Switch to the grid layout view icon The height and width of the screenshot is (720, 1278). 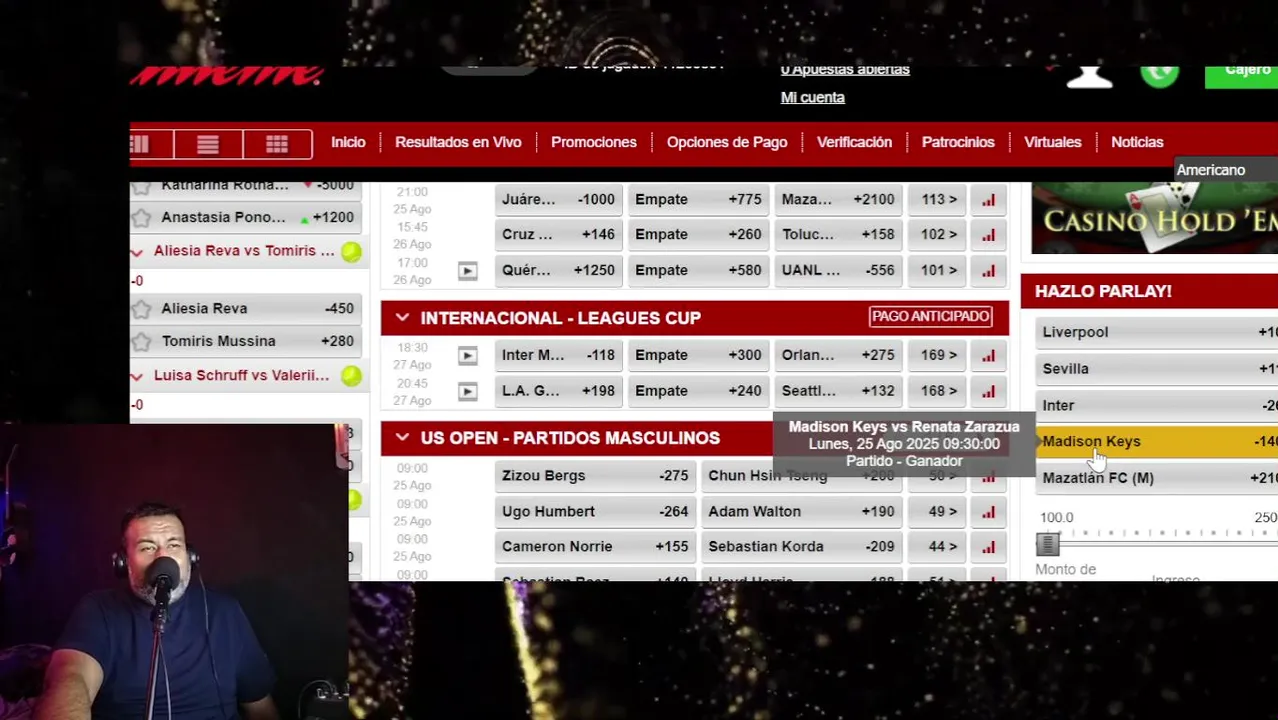[x=277, y=145]
